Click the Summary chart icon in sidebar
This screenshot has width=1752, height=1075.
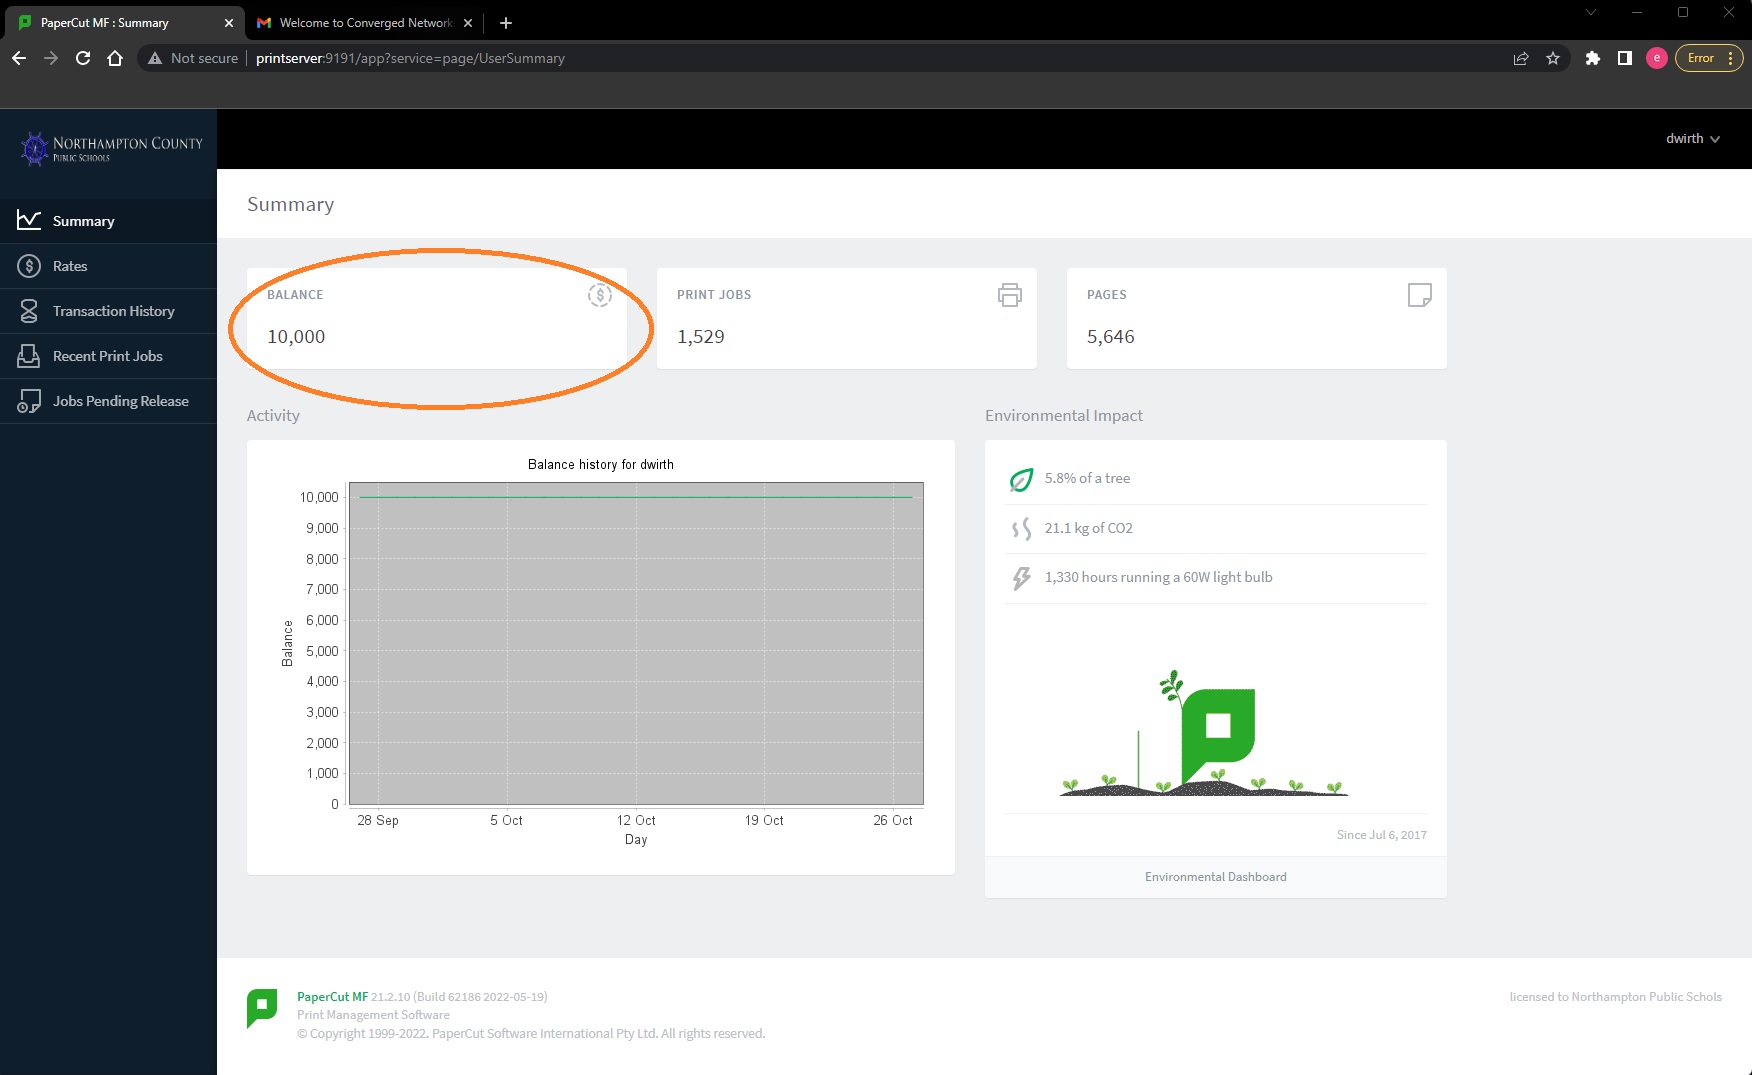[x=29, y=220]
